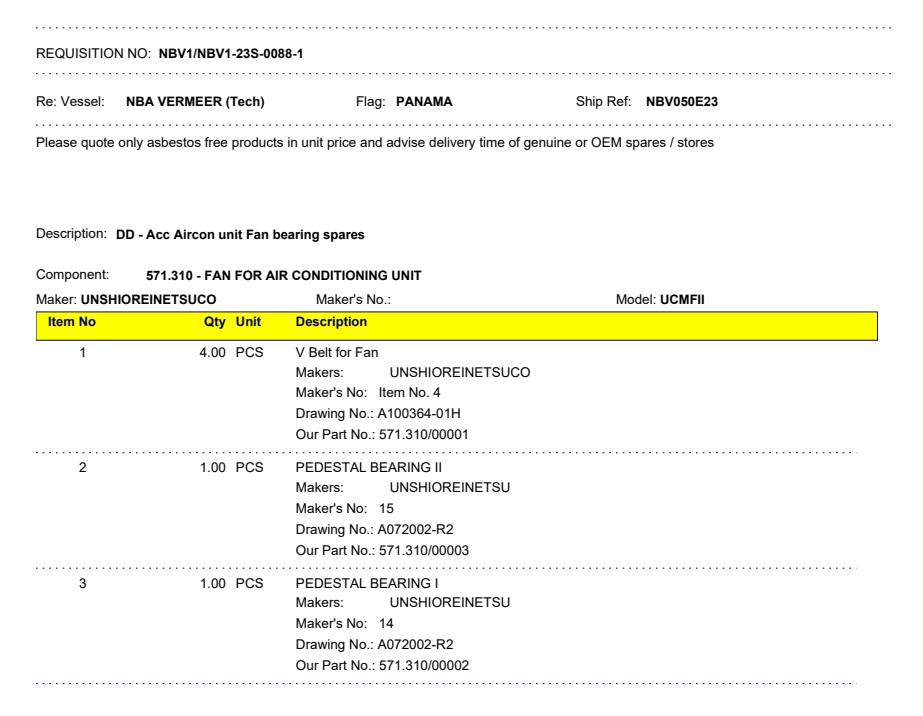This screenshot has height=716, width=923.
Task: Select ship reference NBV050E23
Action: point(682,101)
